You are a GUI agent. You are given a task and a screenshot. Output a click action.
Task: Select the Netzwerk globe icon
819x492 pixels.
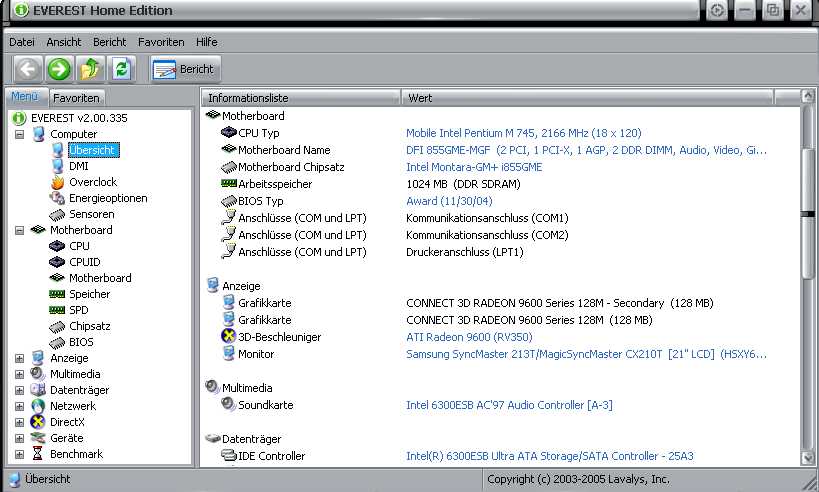[38, 406]
